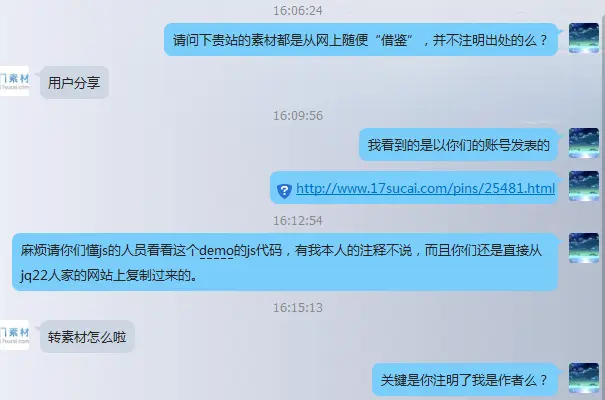Click avatar beside 关键是你注明了我是作者么
Screen dimensions: 605x400
point(584,378)
